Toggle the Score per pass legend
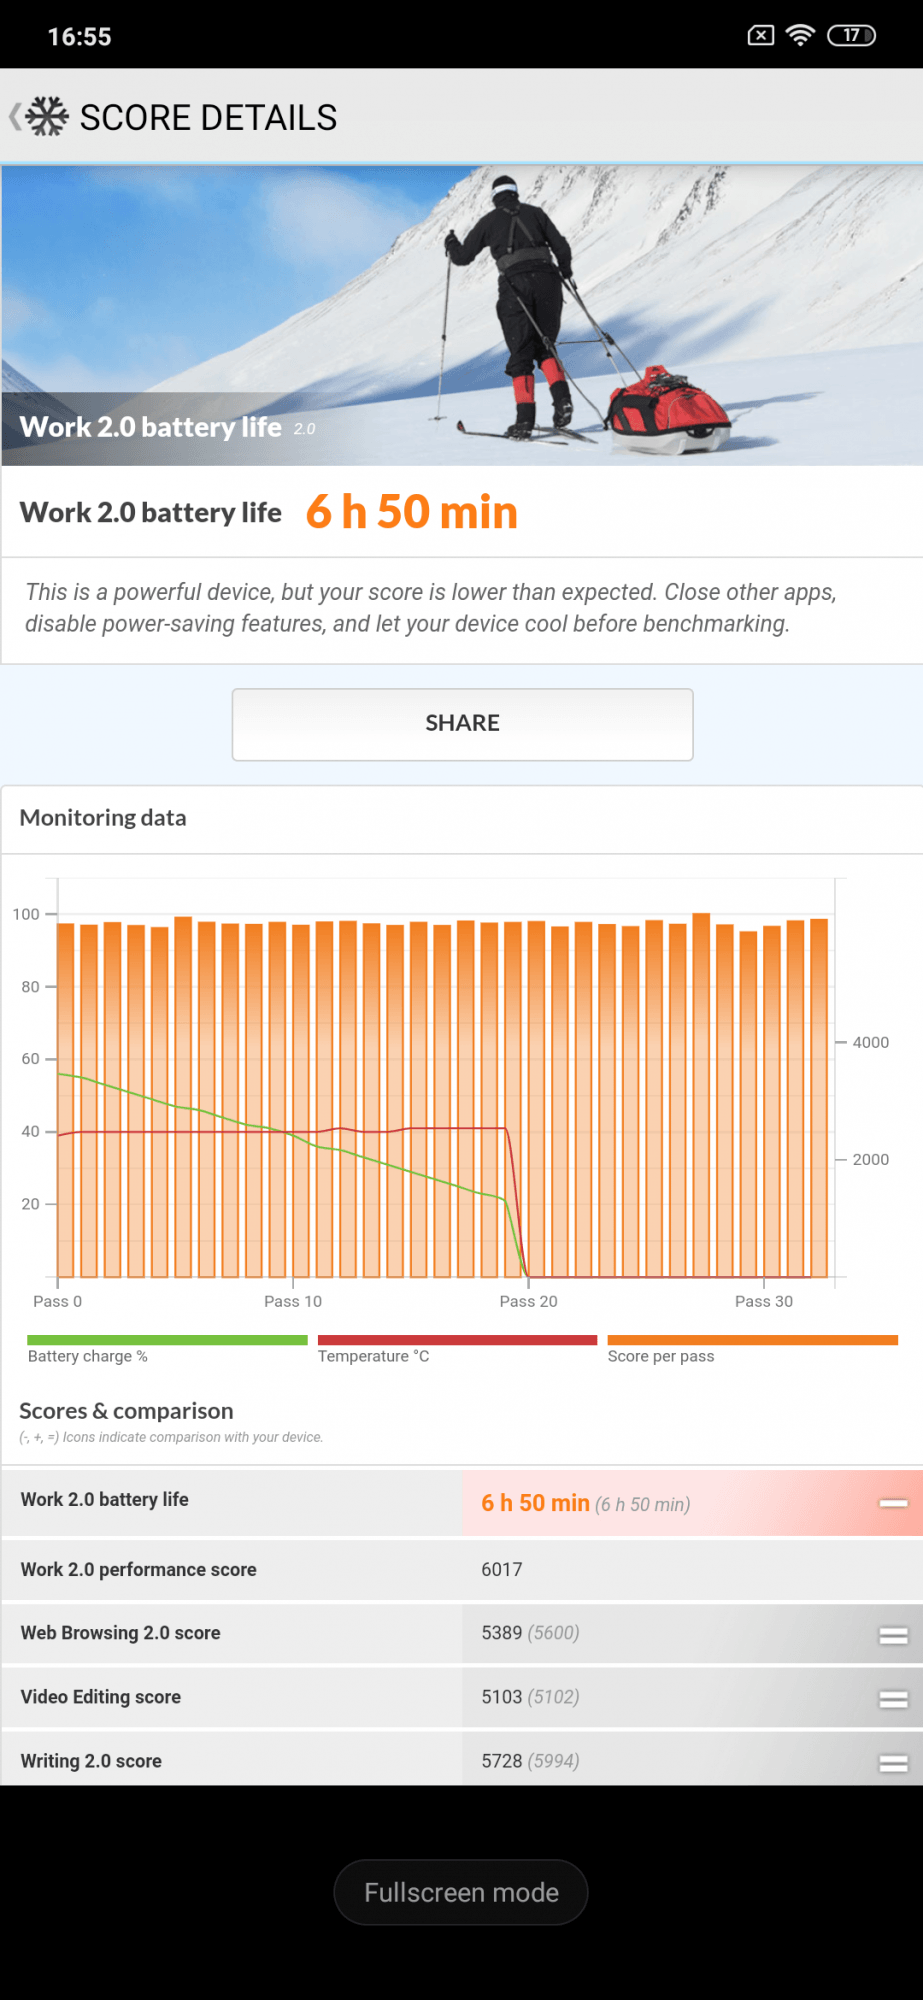The height and width of the screenshot is (2000, 923). click(752, 1349)
